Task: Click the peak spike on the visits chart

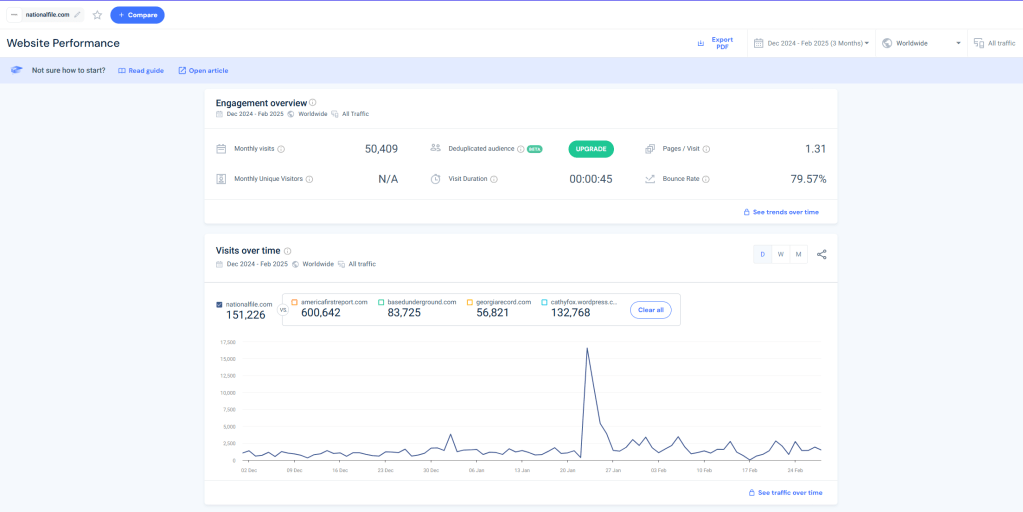Action: tap(587, 349)
